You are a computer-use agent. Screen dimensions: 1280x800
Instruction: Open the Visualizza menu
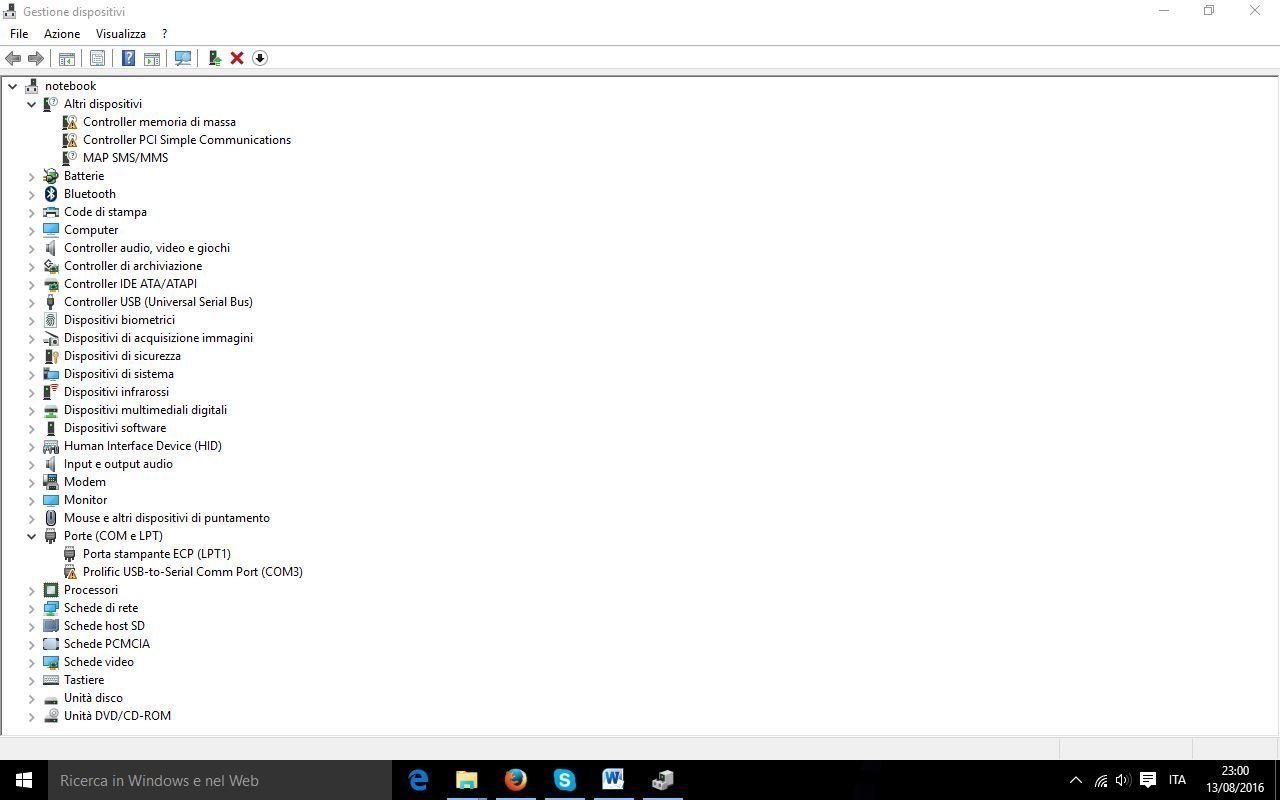coord(120,34)
